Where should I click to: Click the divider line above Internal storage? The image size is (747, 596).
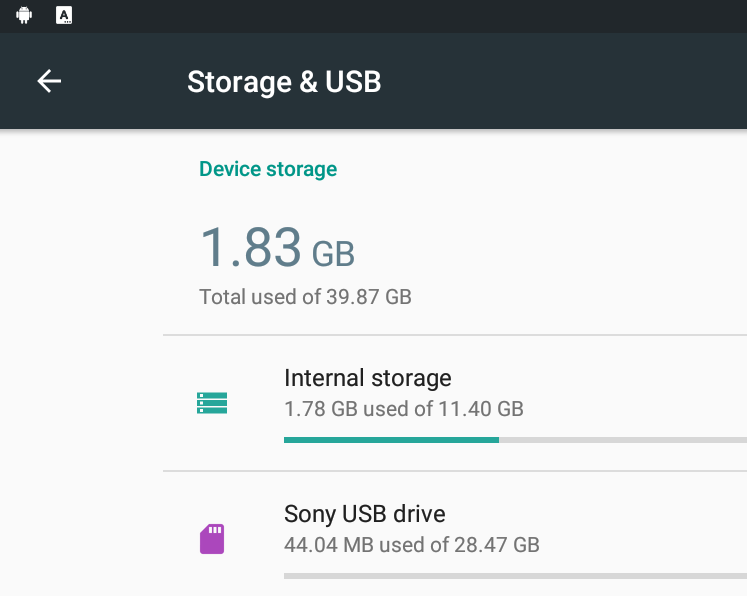[455, 335]
